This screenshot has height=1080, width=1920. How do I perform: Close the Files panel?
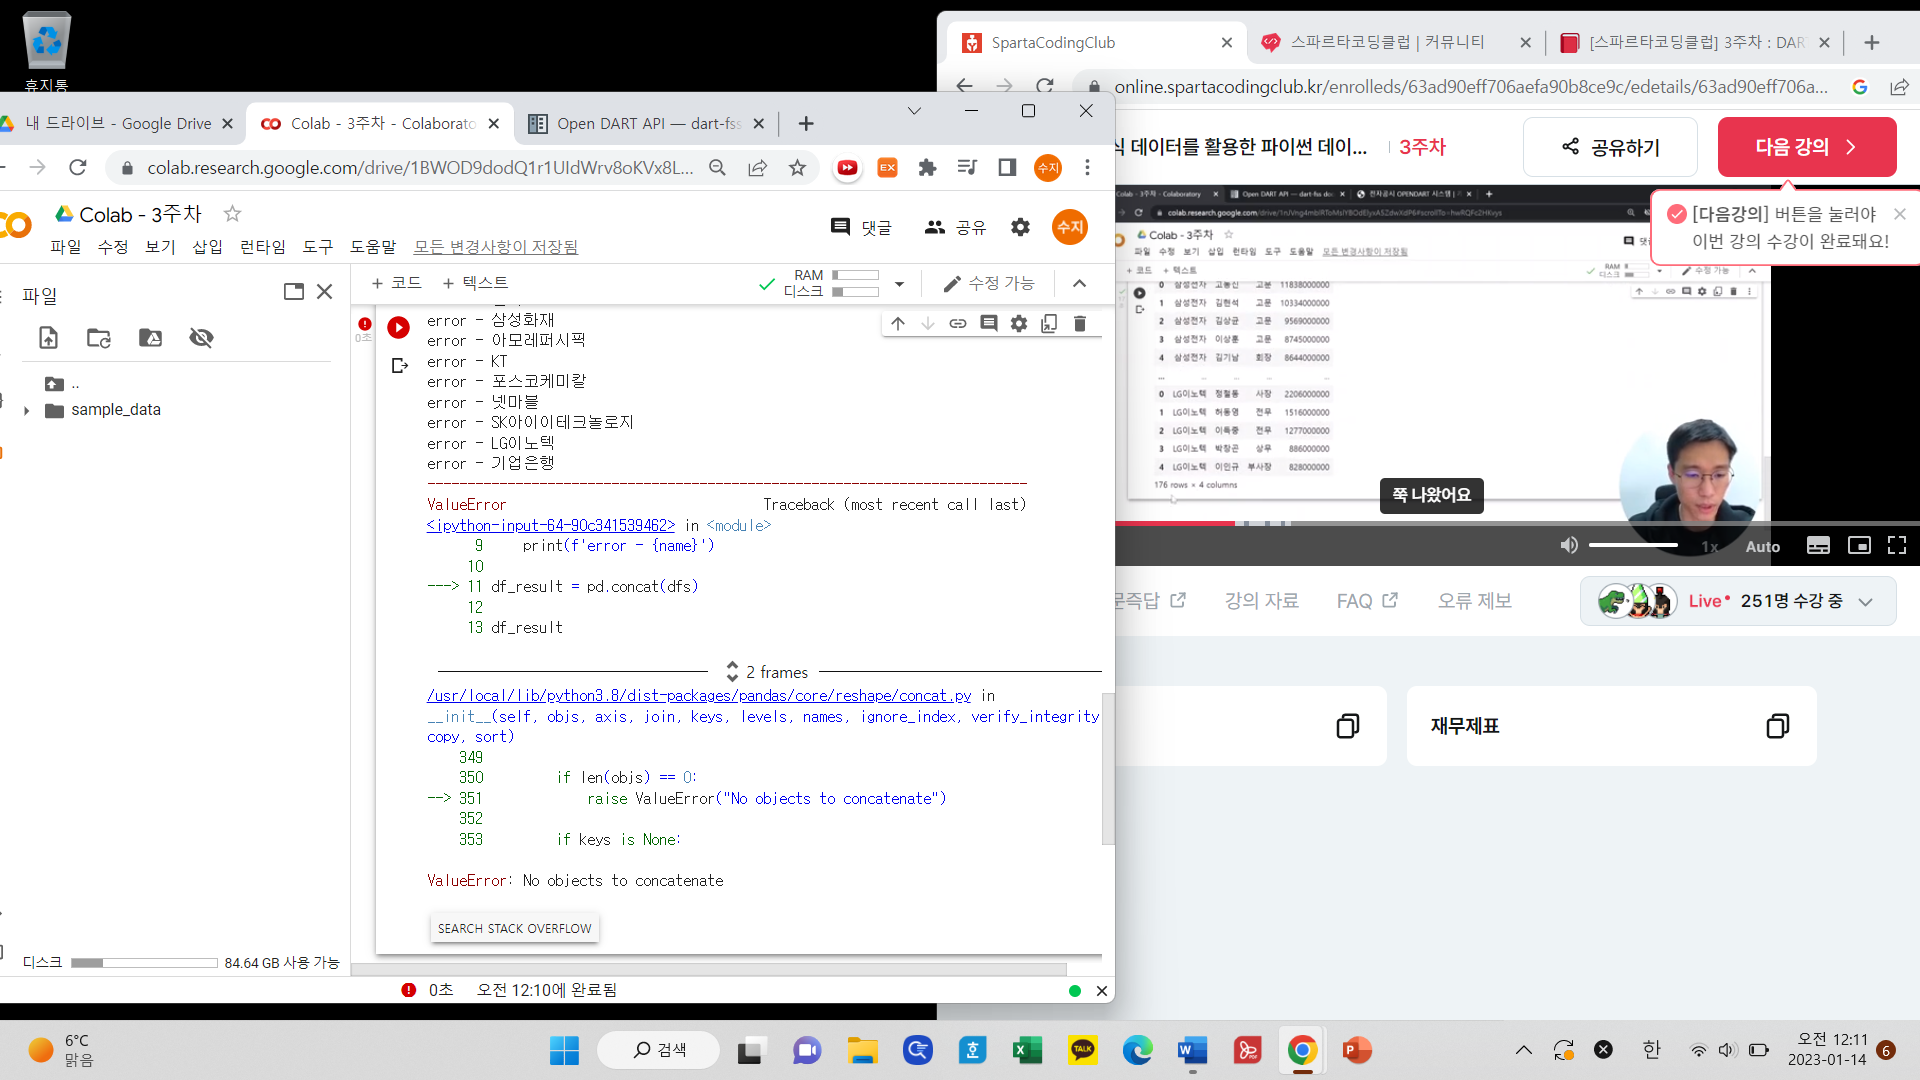point(324,292)
